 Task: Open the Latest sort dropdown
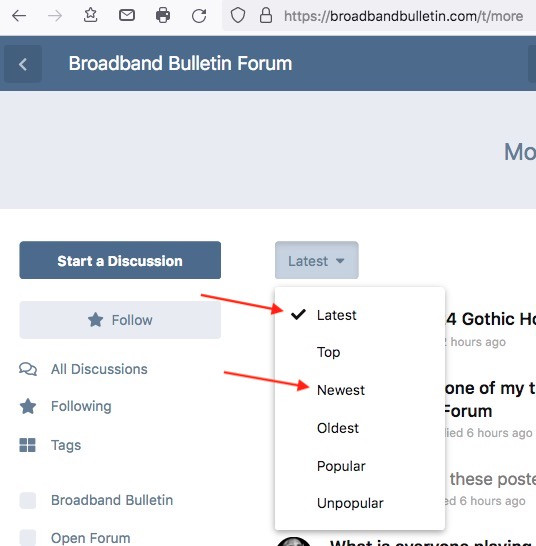pos(317,260)
